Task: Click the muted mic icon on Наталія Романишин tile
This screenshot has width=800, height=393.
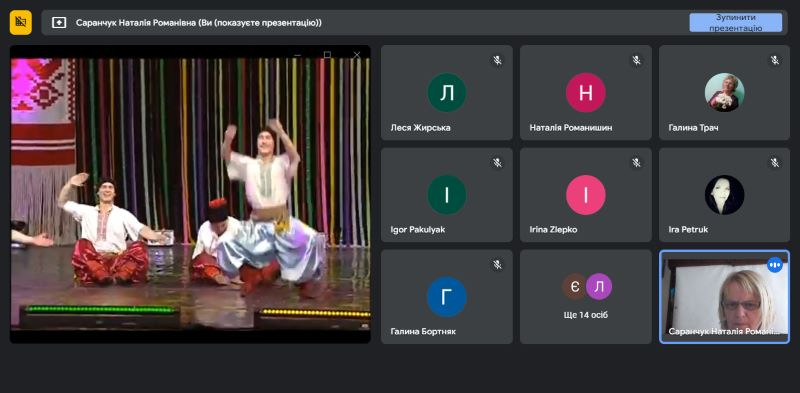Action: [636, 60]
